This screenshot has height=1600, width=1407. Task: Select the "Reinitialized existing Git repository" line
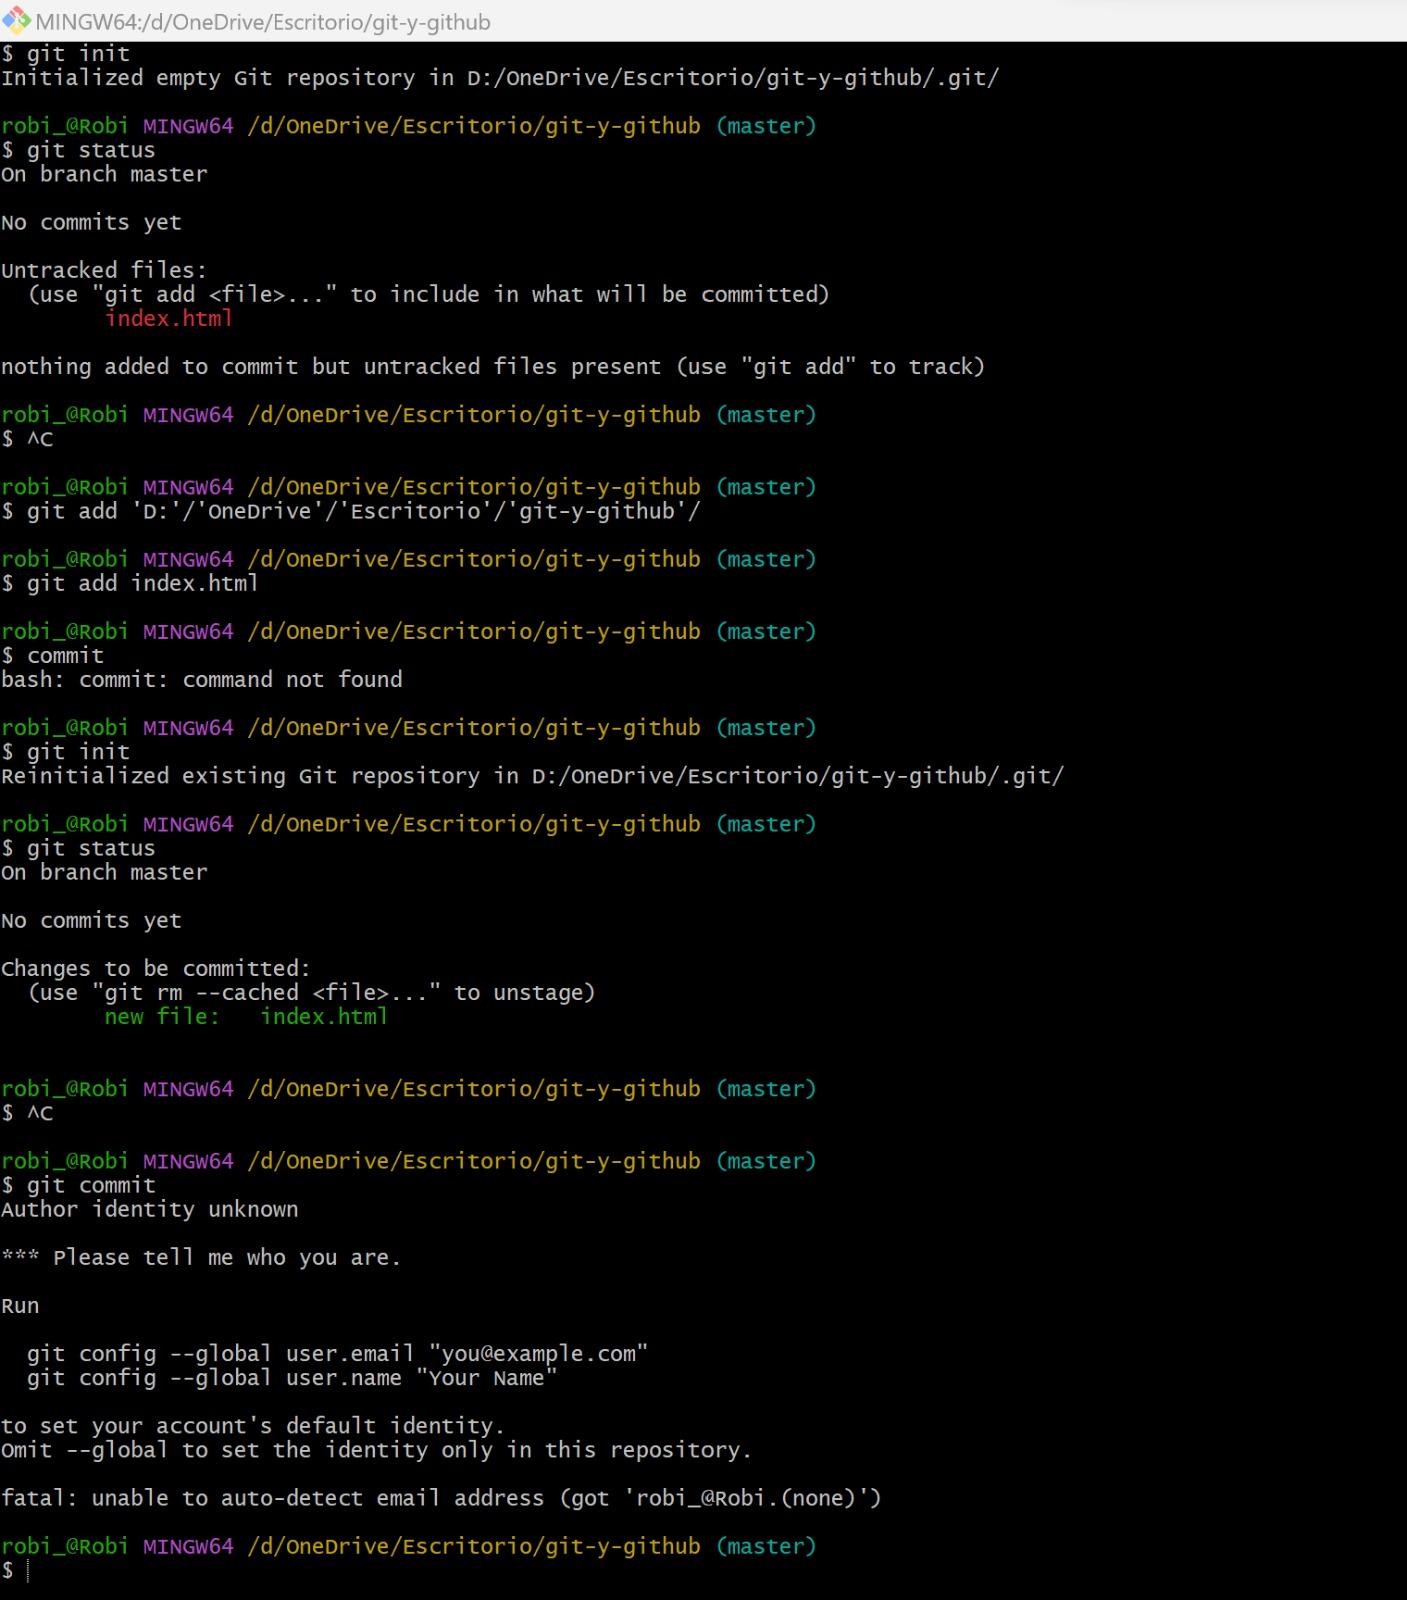pos(532,776)
